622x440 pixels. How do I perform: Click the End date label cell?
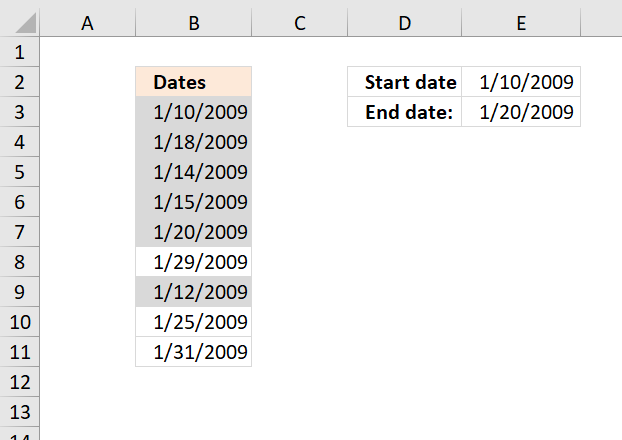405,112
